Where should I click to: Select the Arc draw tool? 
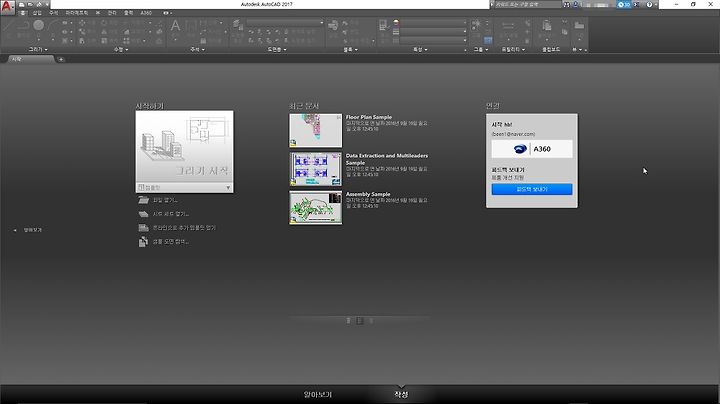tap(54, 25)
